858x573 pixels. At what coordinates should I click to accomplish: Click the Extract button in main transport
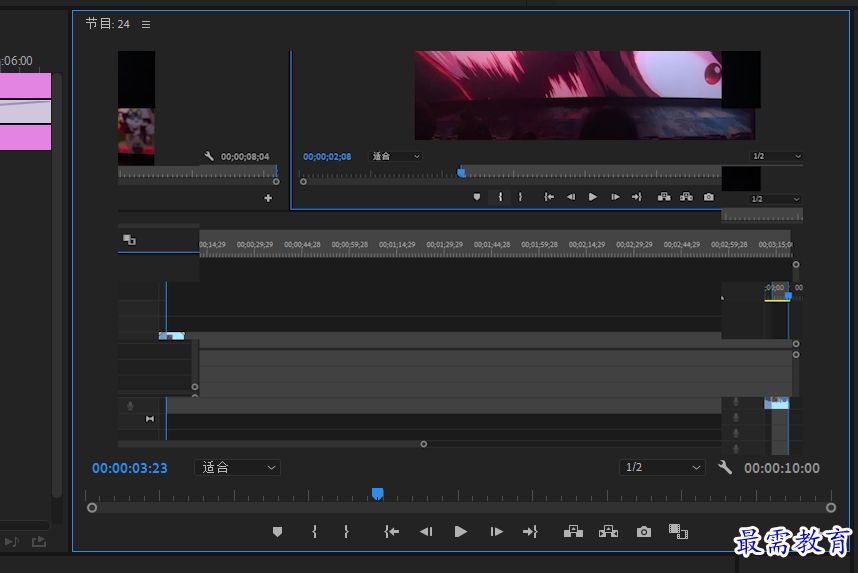tap(608, 531)
